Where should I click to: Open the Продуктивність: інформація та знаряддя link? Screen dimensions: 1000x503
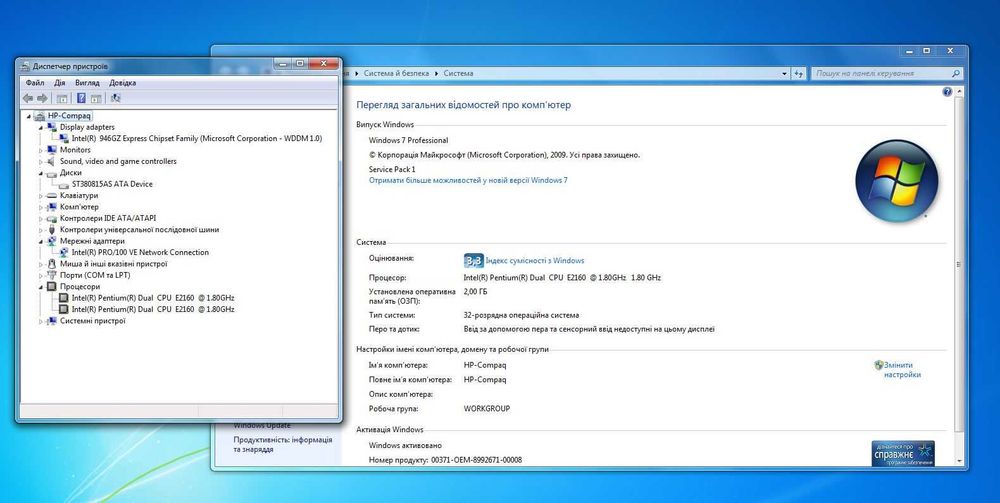click(283, 444)
